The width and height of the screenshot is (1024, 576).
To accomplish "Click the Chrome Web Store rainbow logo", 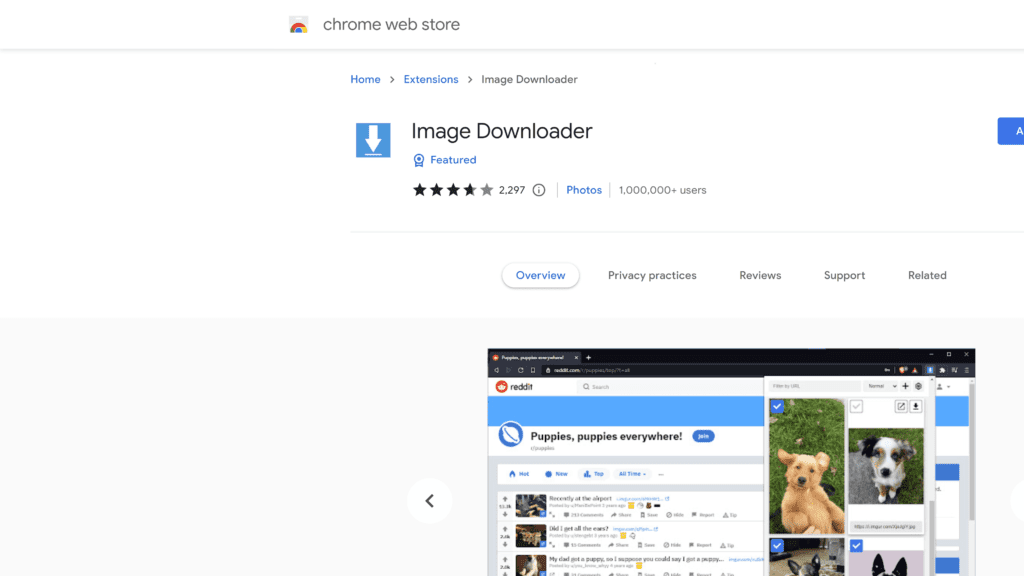I will (298, 25).
